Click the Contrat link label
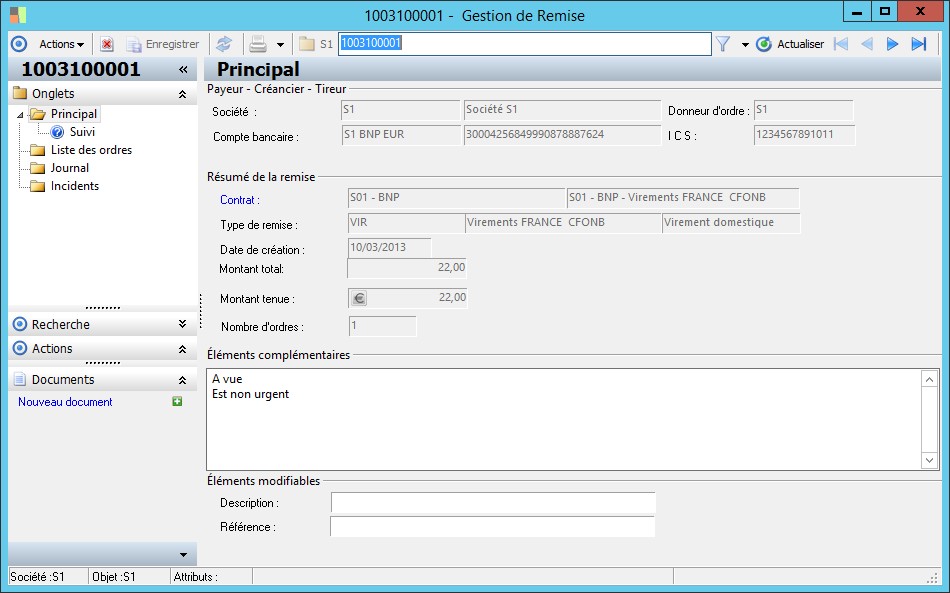Image resolution: width=950 pixels, height=593 pixels. click(239, 200)
